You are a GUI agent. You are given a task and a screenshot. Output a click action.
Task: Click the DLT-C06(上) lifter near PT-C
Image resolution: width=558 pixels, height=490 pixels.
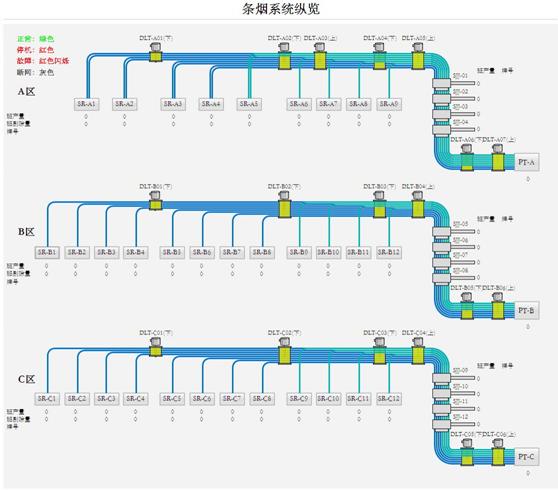[498, 453]
